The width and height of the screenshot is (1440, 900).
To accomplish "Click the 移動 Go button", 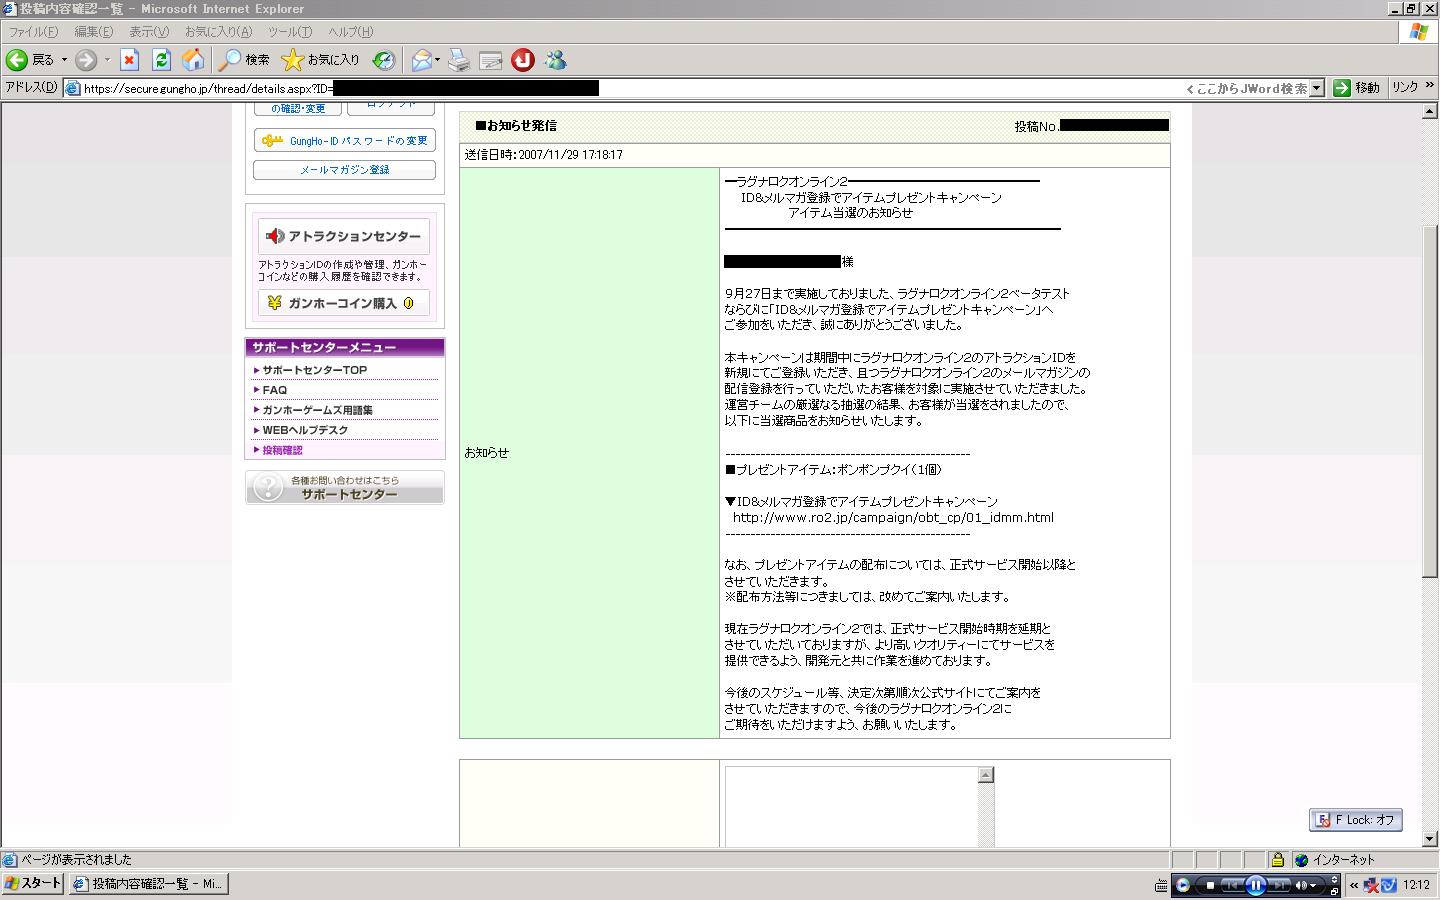I will (1357, 88).
